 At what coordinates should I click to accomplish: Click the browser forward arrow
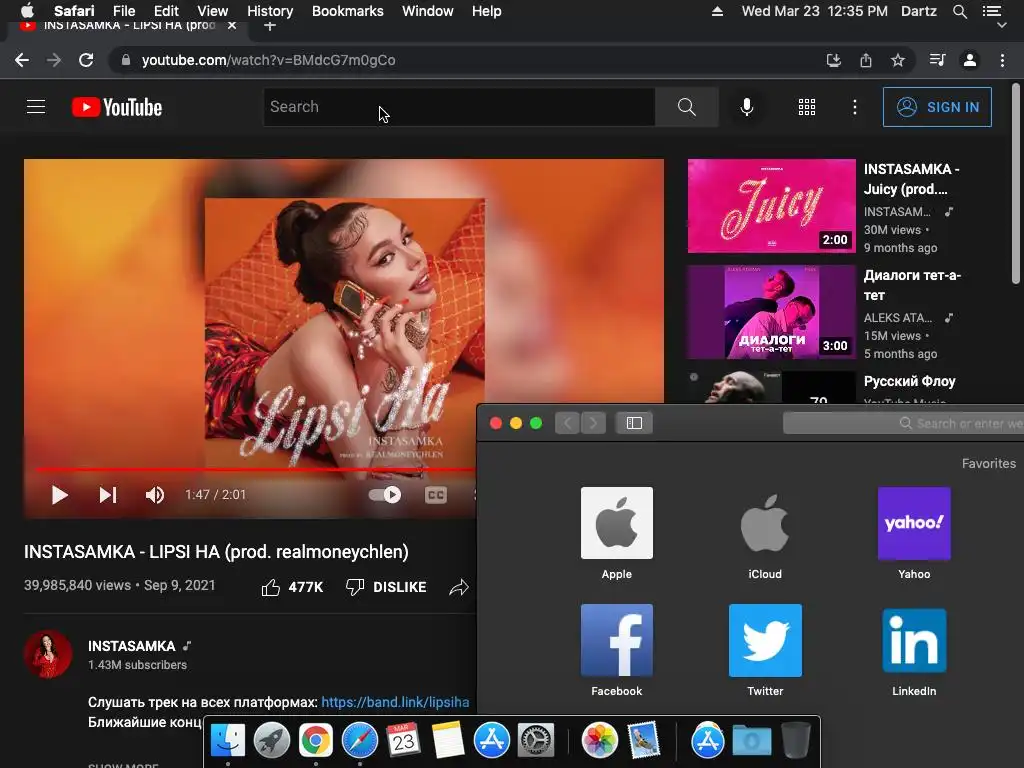point(54,60)
